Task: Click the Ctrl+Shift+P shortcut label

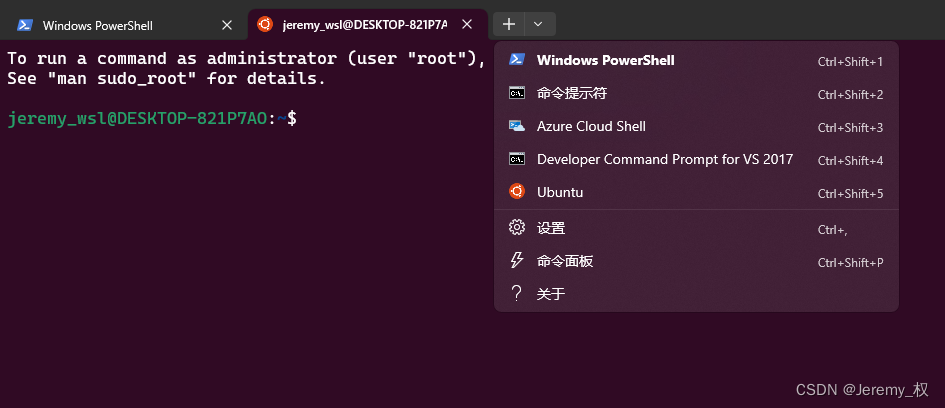Action: [850, 263]
